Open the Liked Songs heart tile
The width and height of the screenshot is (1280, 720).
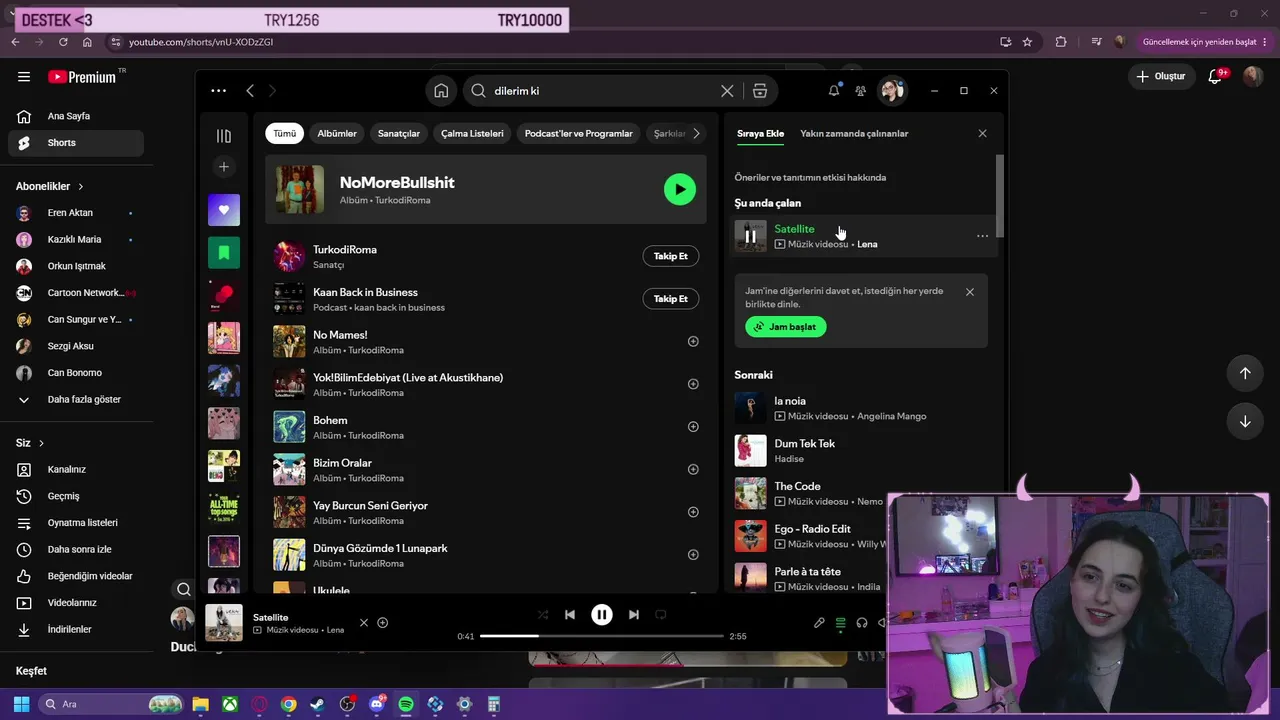pos(224,210)
